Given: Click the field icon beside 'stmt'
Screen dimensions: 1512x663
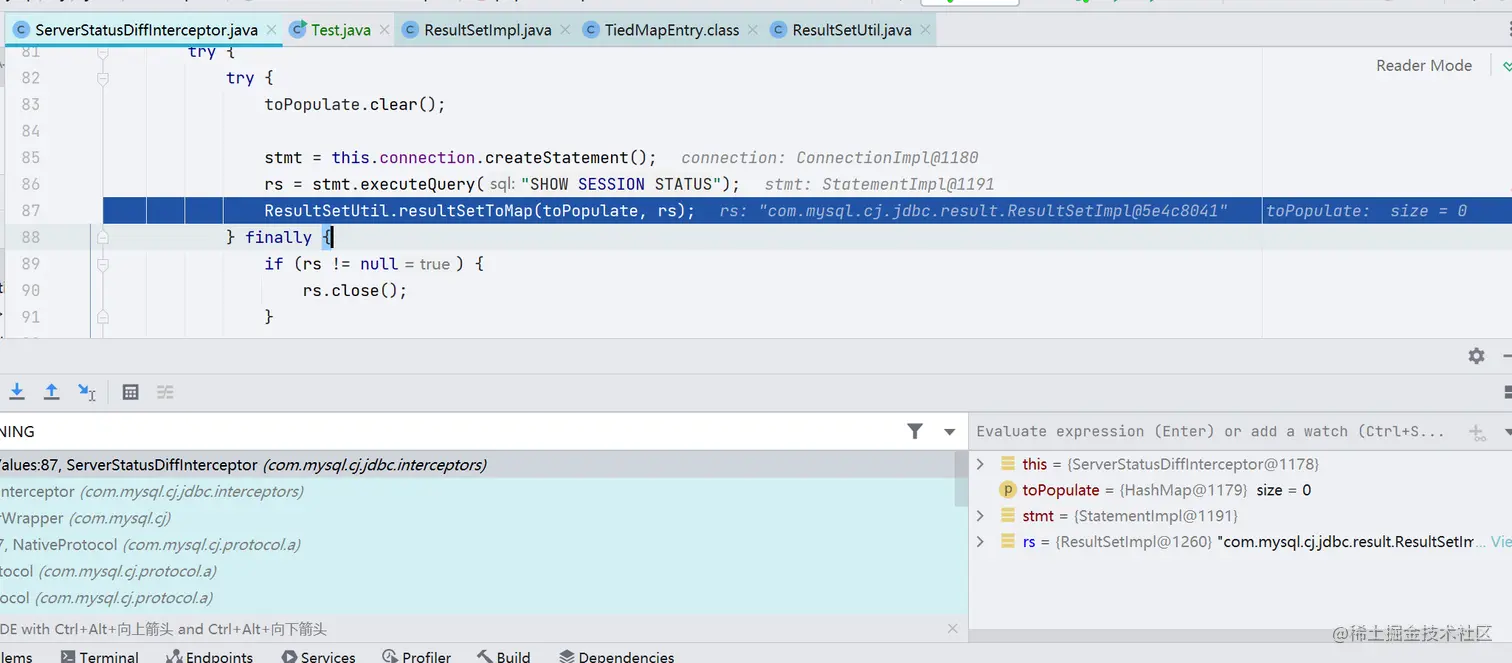Looking at the screenshot, I should click(1008, 516).
